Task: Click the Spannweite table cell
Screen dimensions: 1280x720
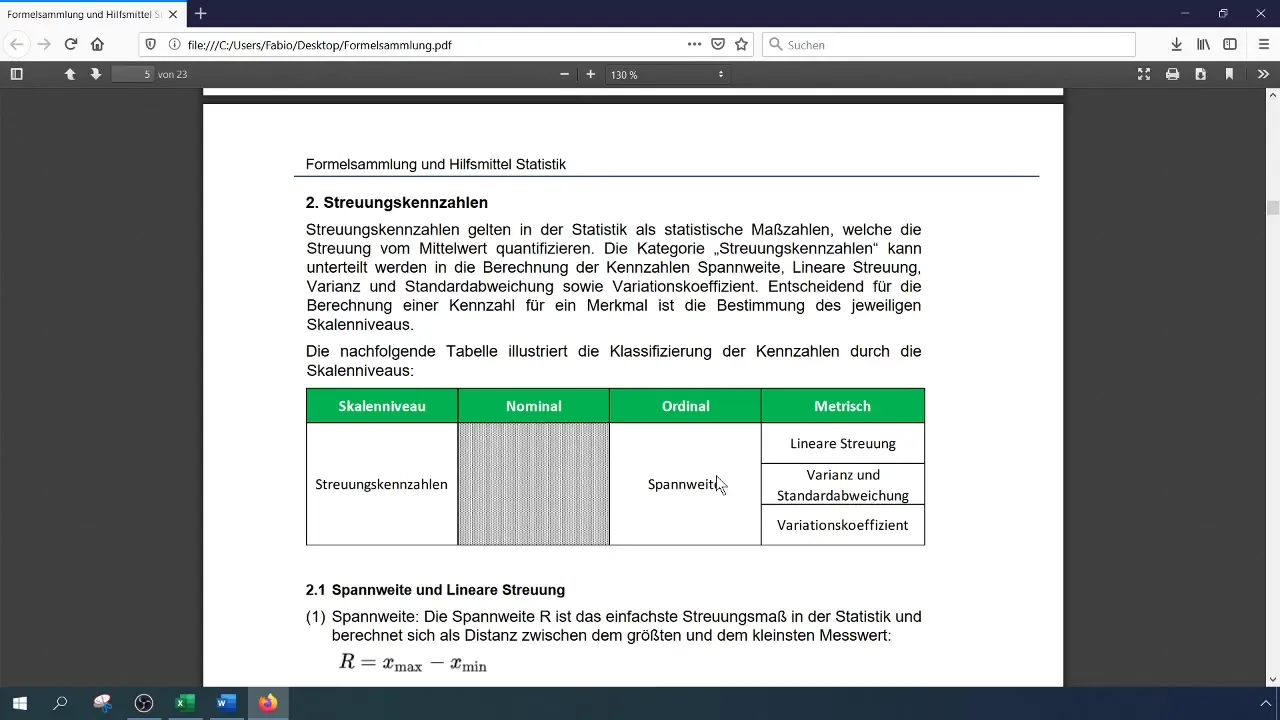Action: pos(685,484)
